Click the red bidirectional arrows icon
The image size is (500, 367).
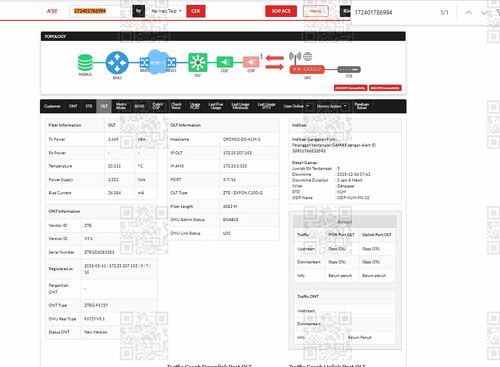[274, 62]
